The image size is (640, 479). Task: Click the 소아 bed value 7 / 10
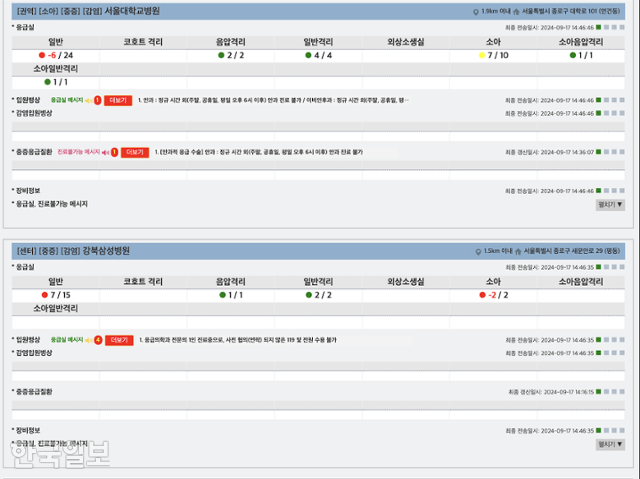pos(498,55)
